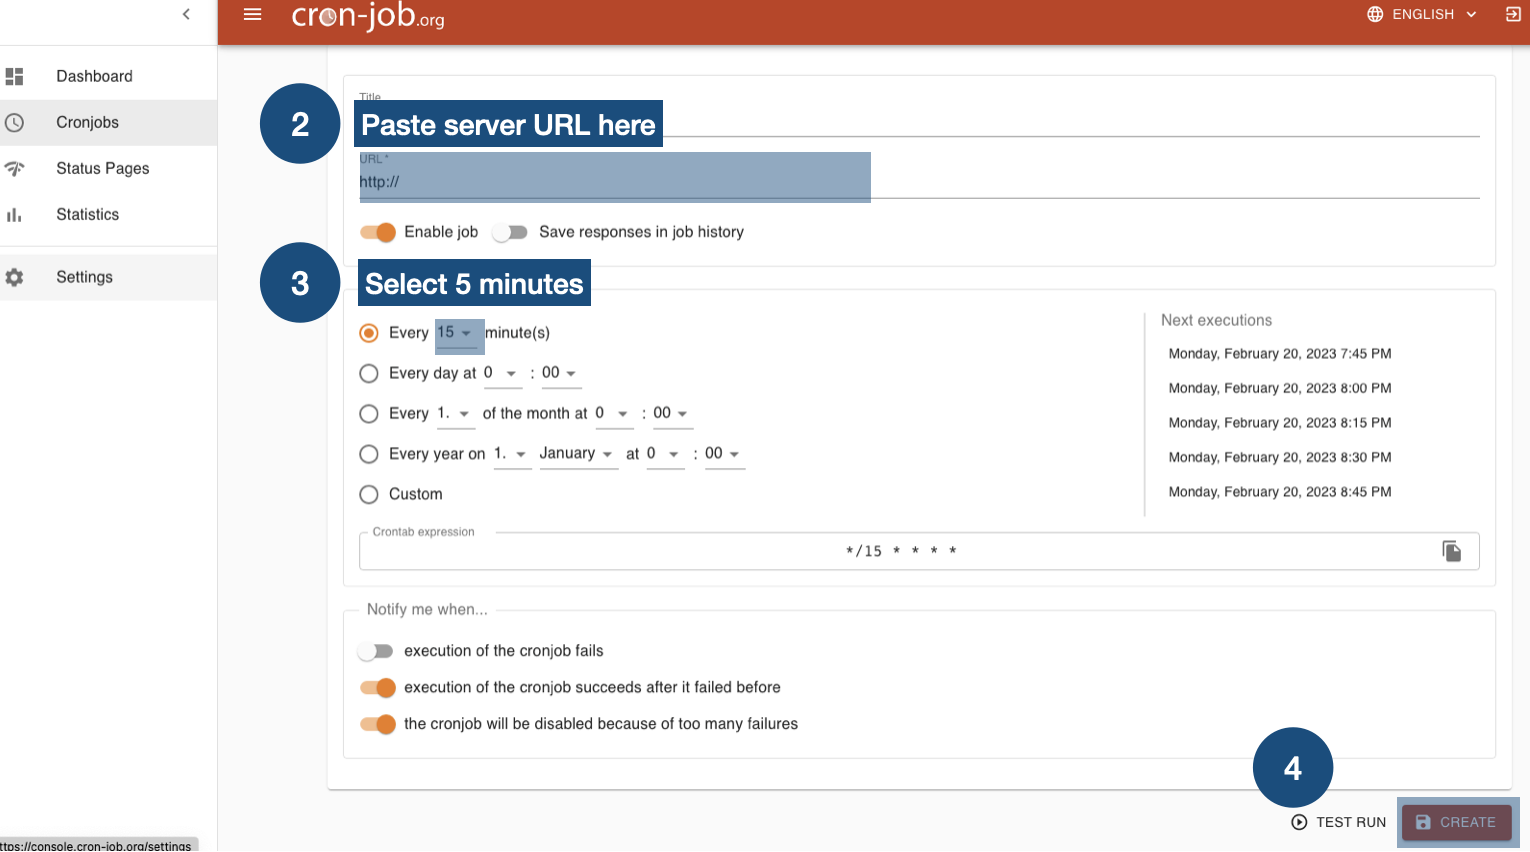The height and width of the screenshot is (852, 1530).
Task: Select the Dashboard grid icon
Action: pos(14,76)
